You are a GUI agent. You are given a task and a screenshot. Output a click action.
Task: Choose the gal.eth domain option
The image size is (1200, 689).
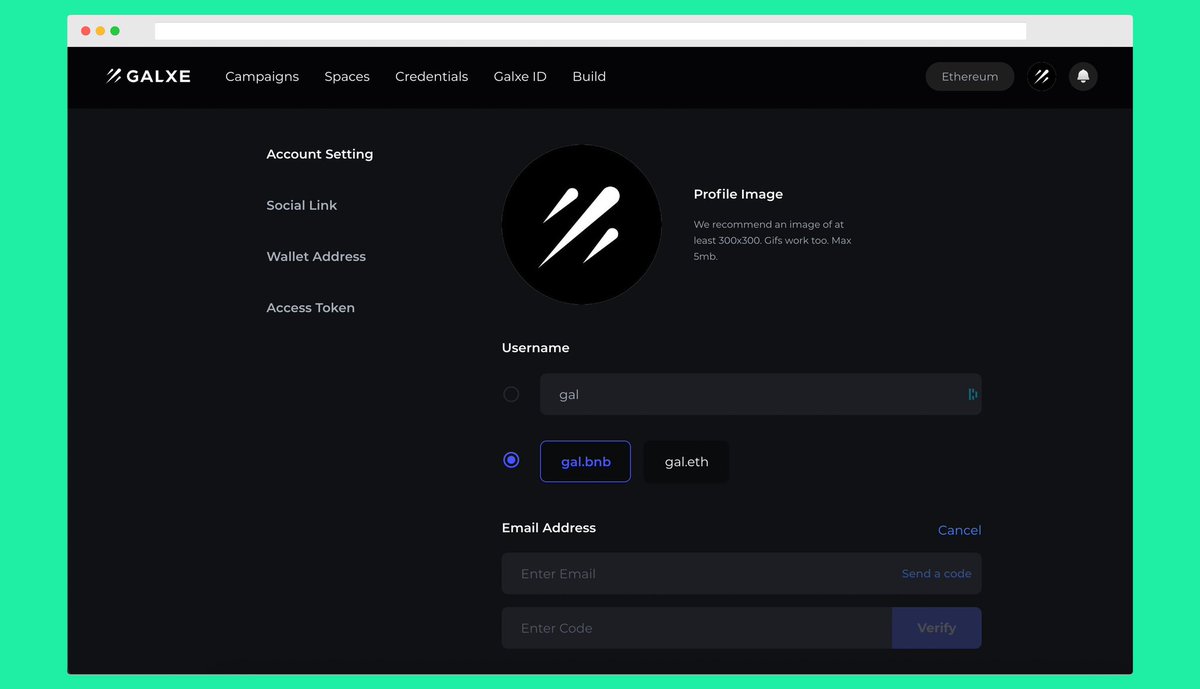click(686, 461)
